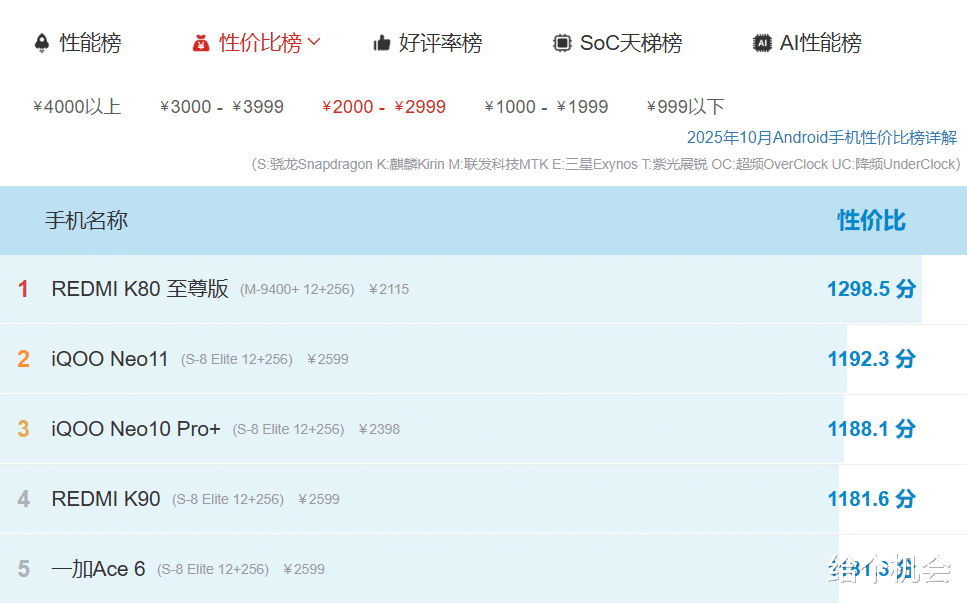Open 2025年10月Android手机性价比榜详解 link
Viewport: 967px width, 604px height.
[x=822, y=138]
